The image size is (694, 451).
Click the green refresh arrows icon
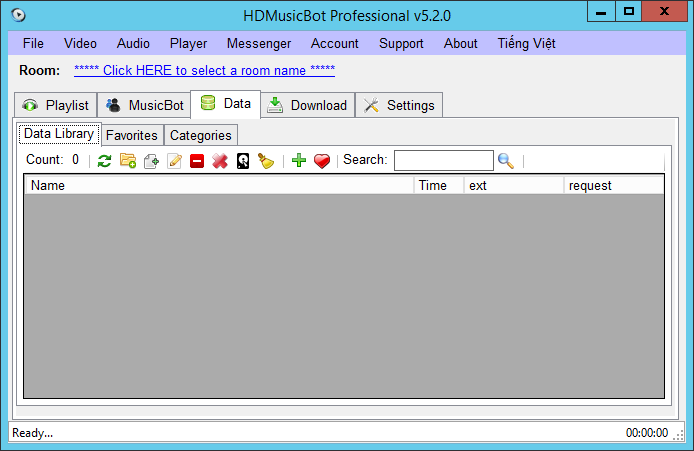click(x=104, y=160)
